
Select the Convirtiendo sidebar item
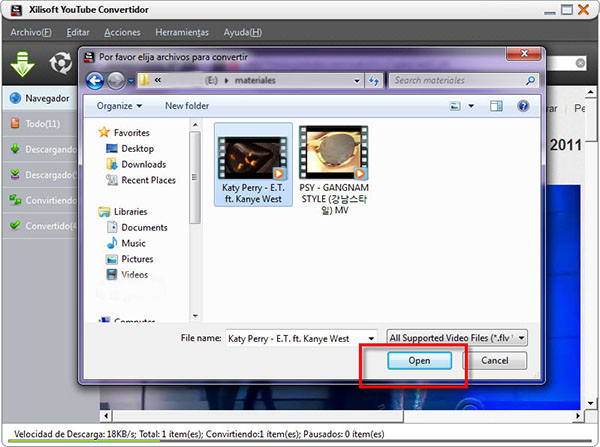(x=40, y=200)
